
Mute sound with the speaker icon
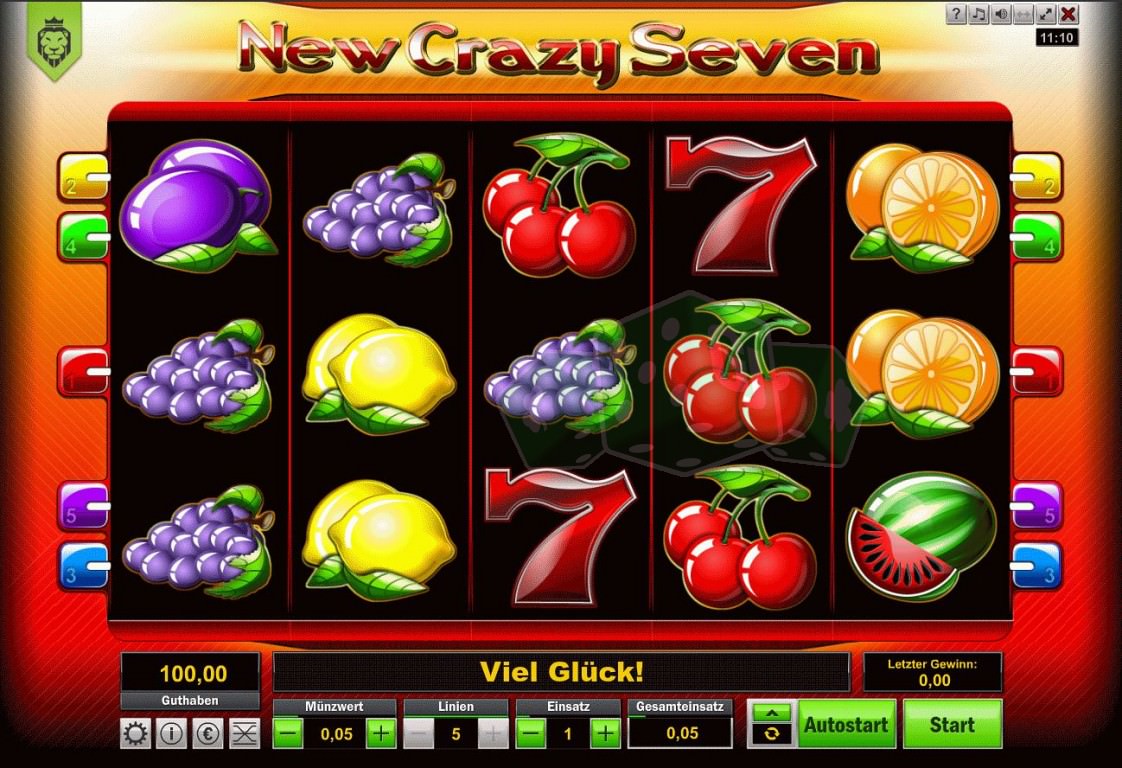click(1001, 14)
